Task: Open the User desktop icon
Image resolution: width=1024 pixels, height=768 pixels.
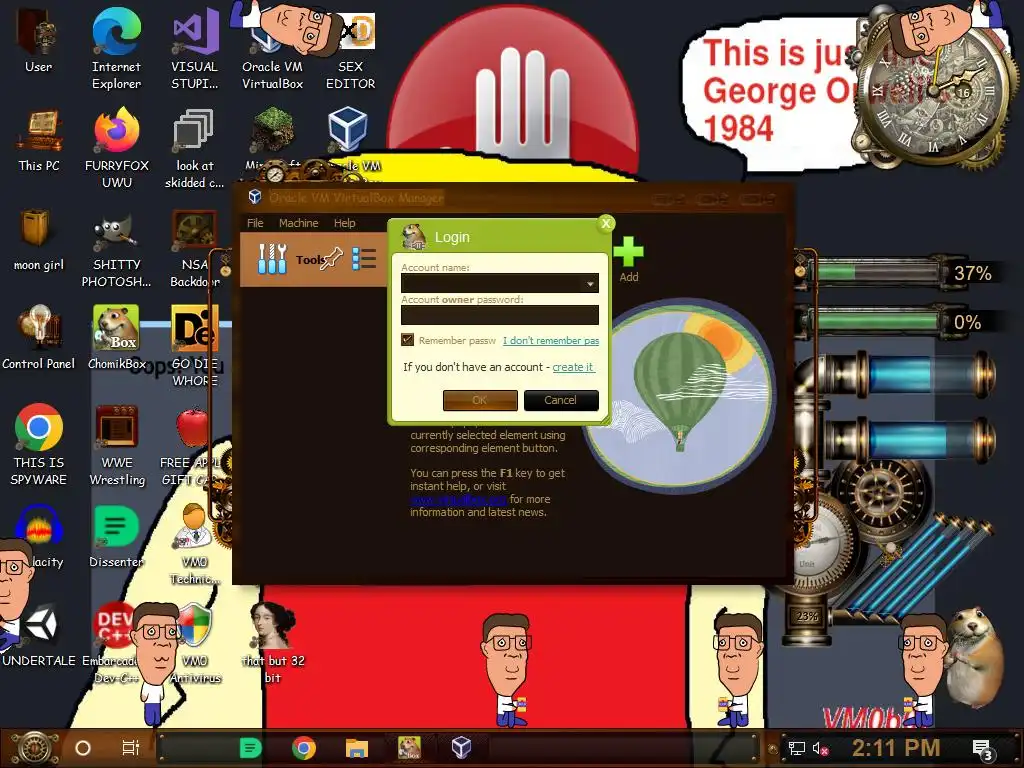Action: point(39,40)
